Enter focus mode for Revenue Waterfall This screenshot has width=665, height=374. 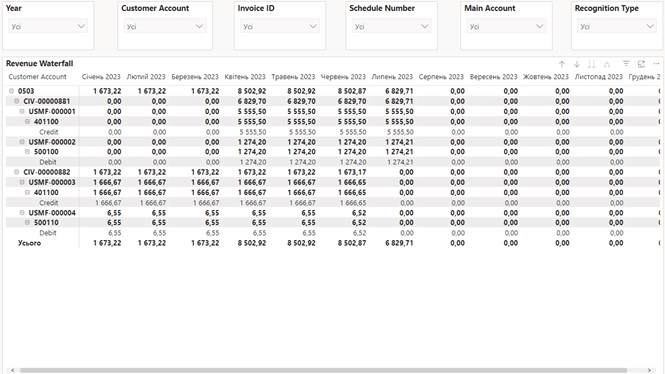641,64
